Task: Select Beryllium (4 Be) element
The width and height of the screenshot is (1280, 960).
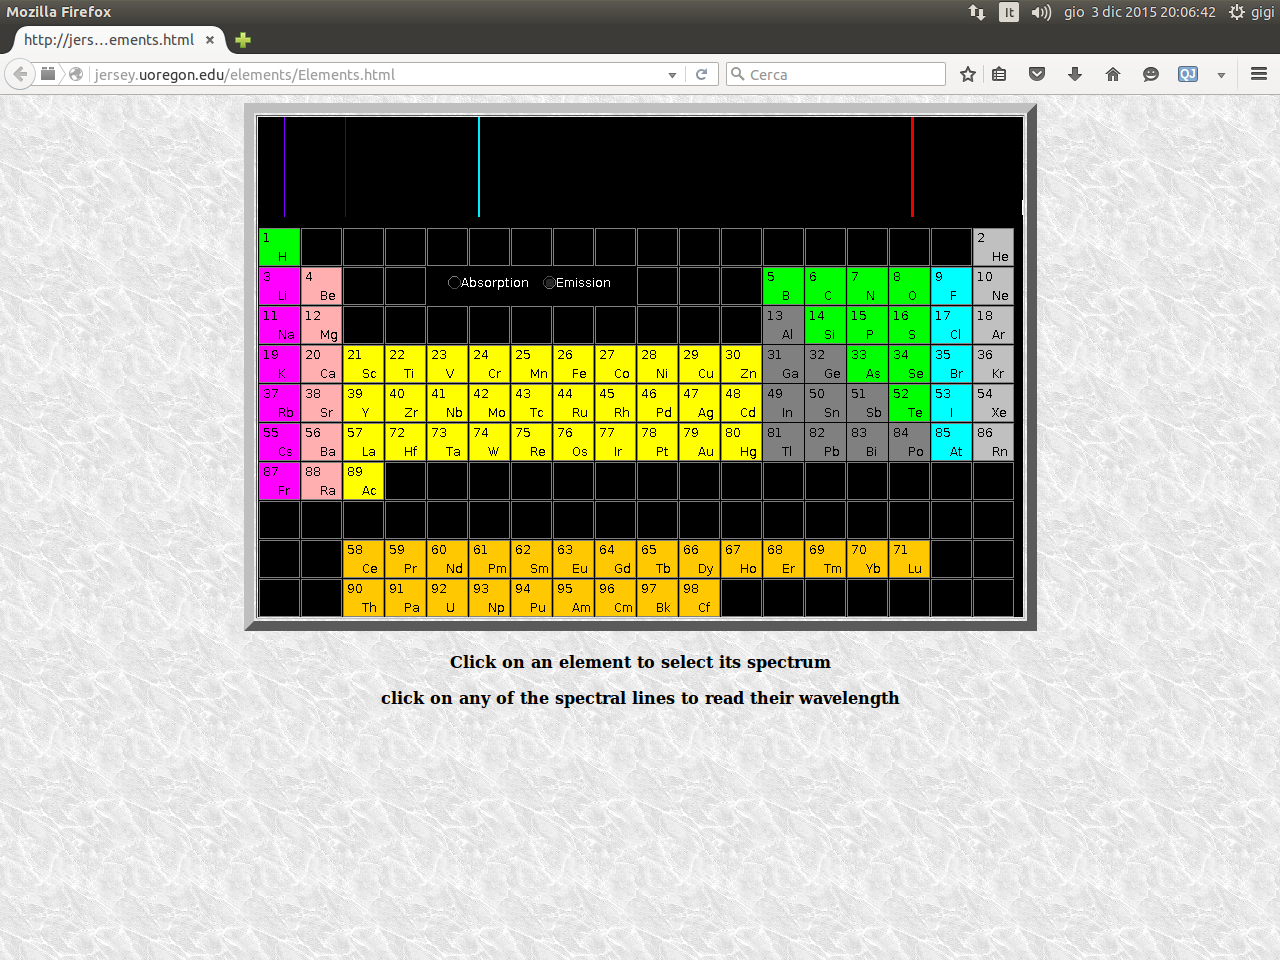Action: (322, 286)
